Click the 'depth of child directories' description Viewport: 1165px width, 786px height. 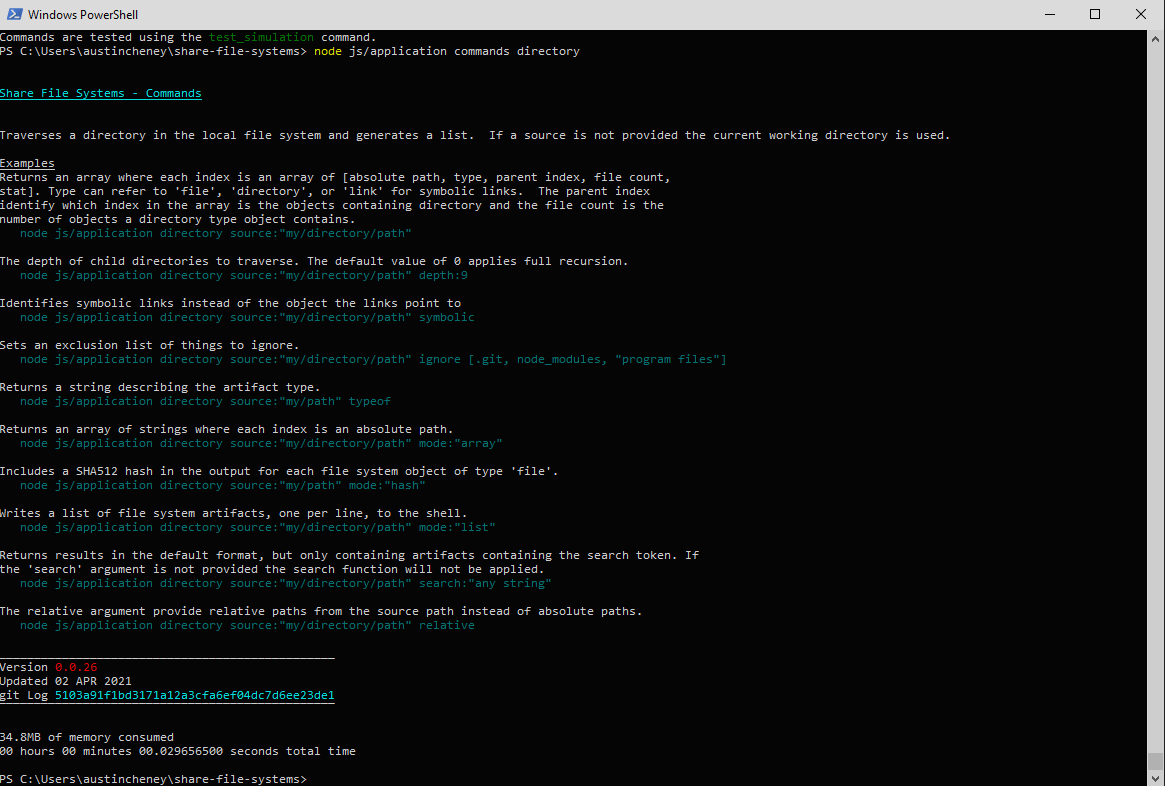pos(314,261)
